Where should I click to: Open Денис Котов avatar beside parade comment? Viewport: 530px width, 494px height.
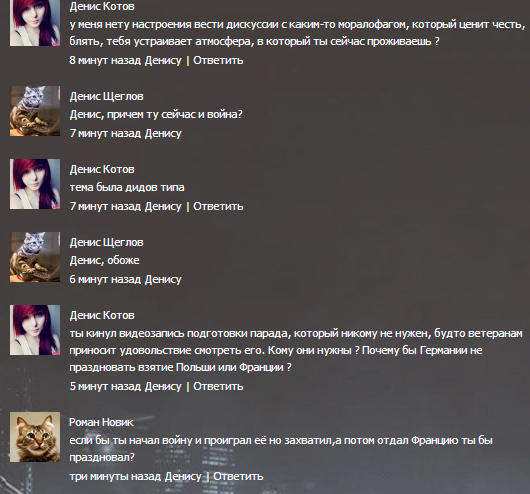coord(35,330)
